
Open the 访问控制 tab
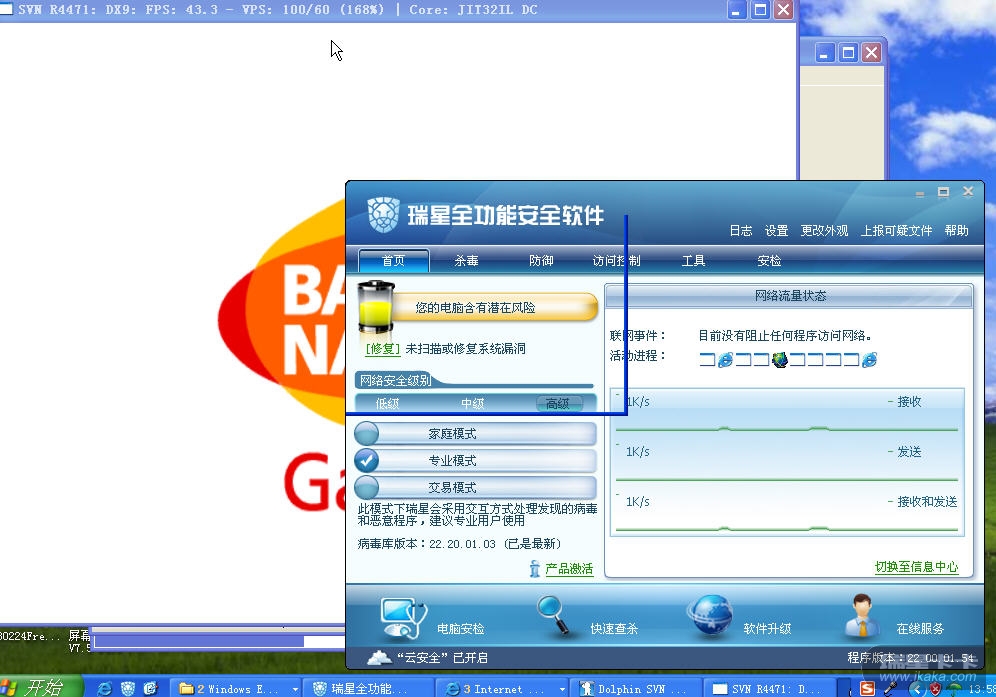click(616, 261)
